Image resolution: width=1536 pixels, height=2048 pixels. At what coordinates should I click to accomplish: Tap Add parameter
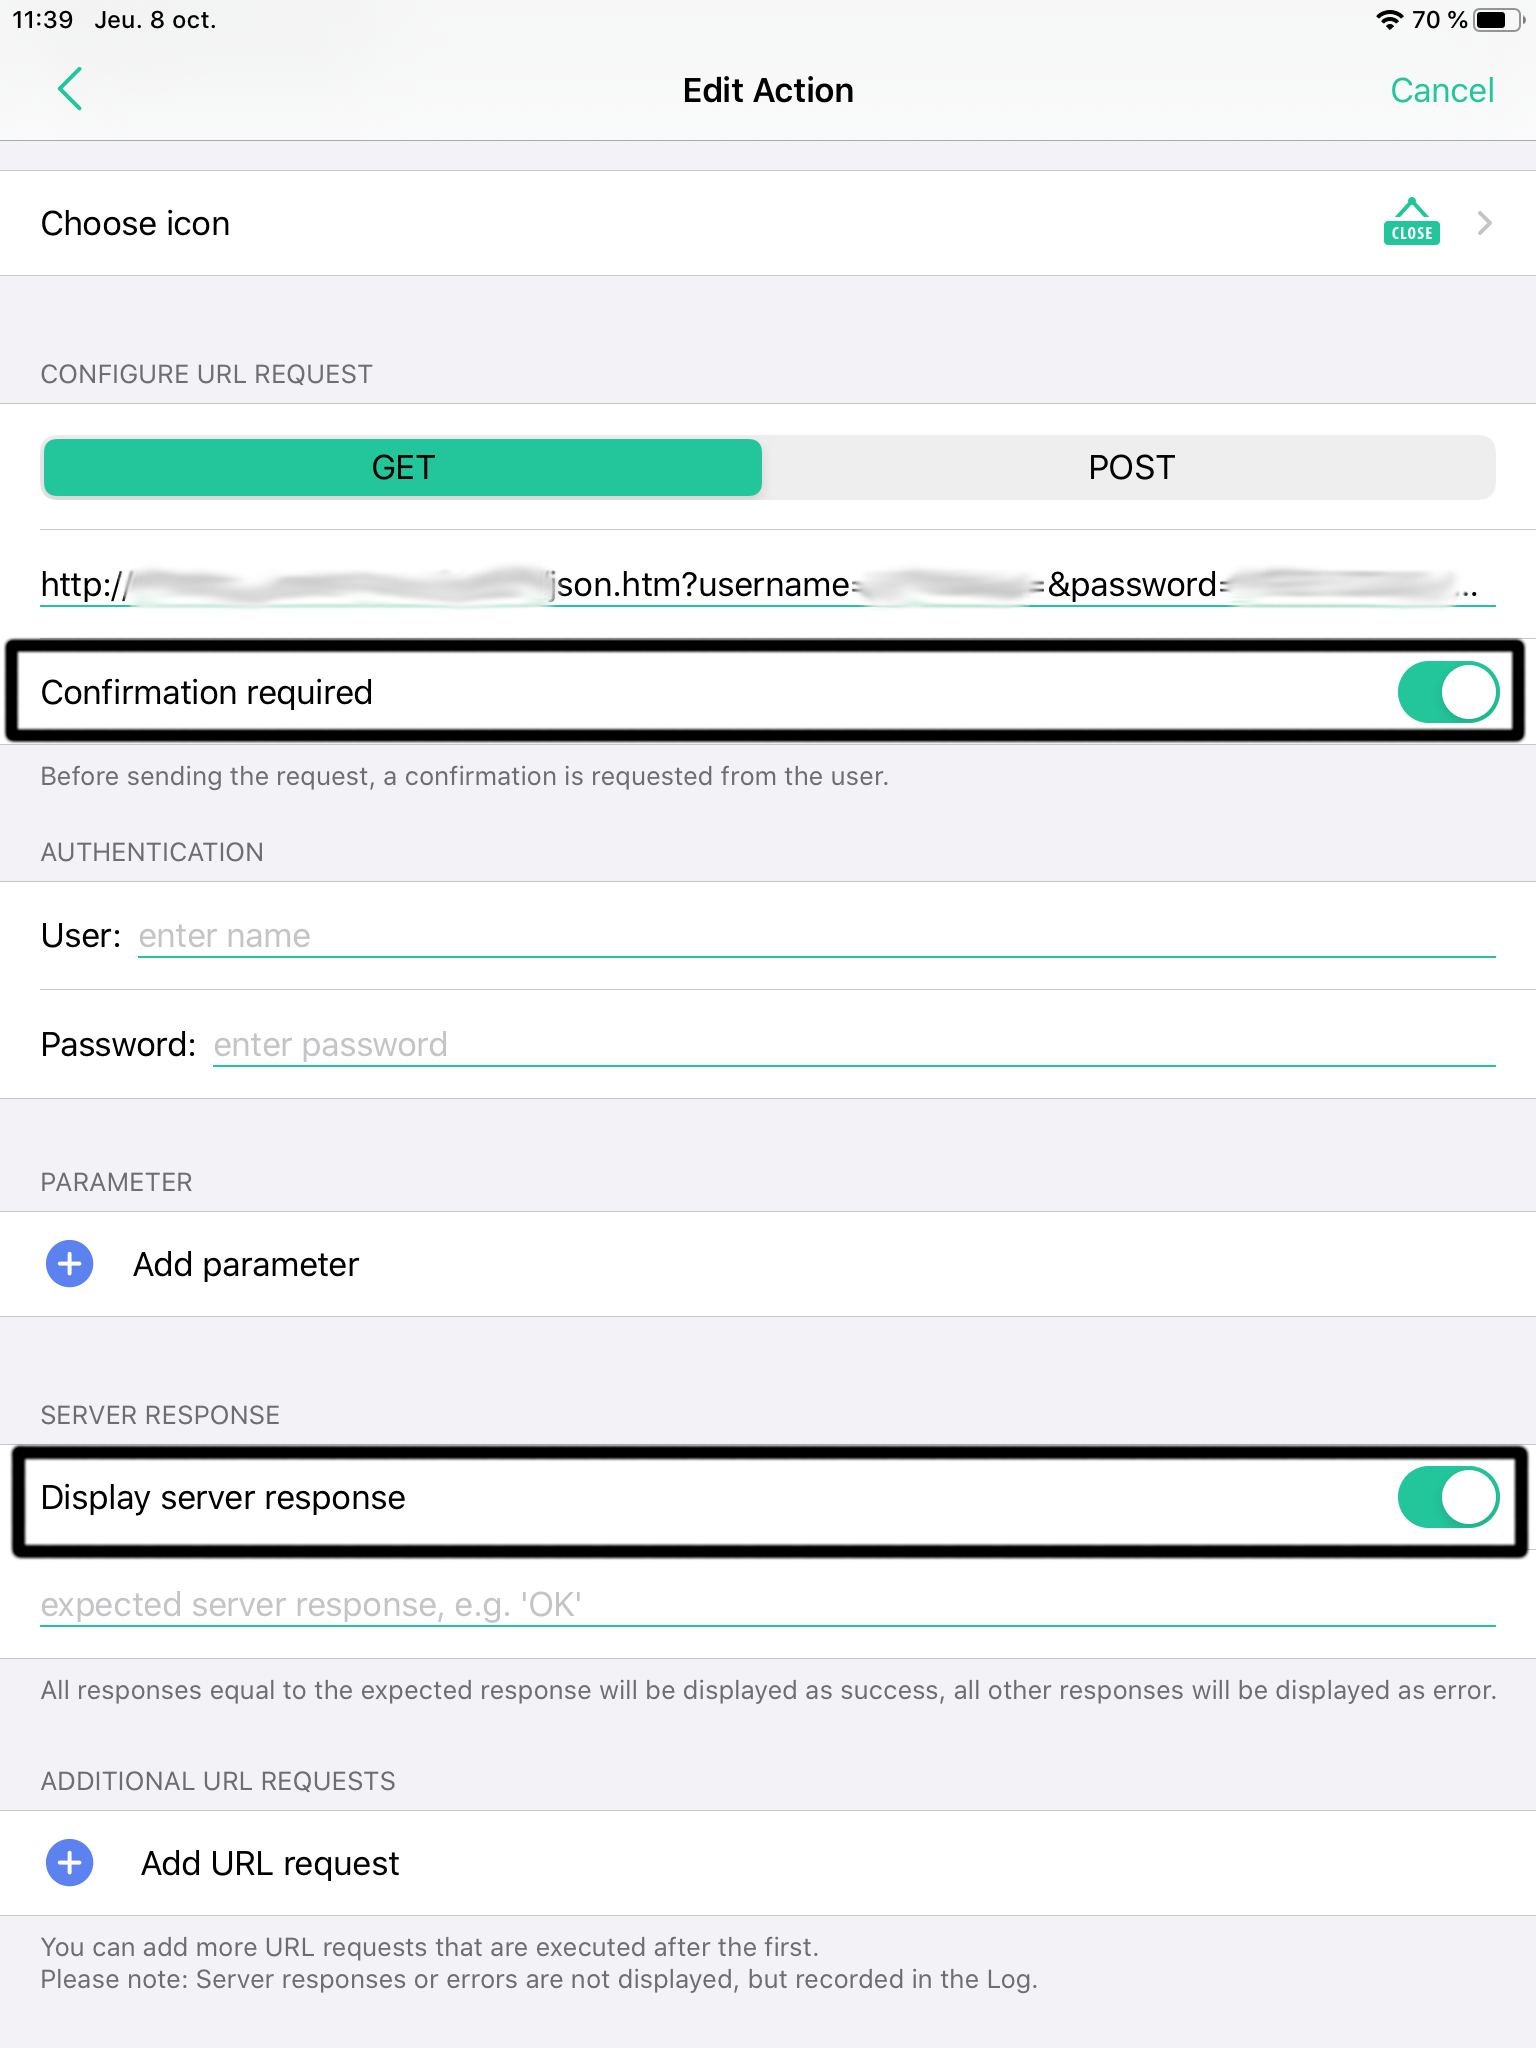(x=245, y=1263)
